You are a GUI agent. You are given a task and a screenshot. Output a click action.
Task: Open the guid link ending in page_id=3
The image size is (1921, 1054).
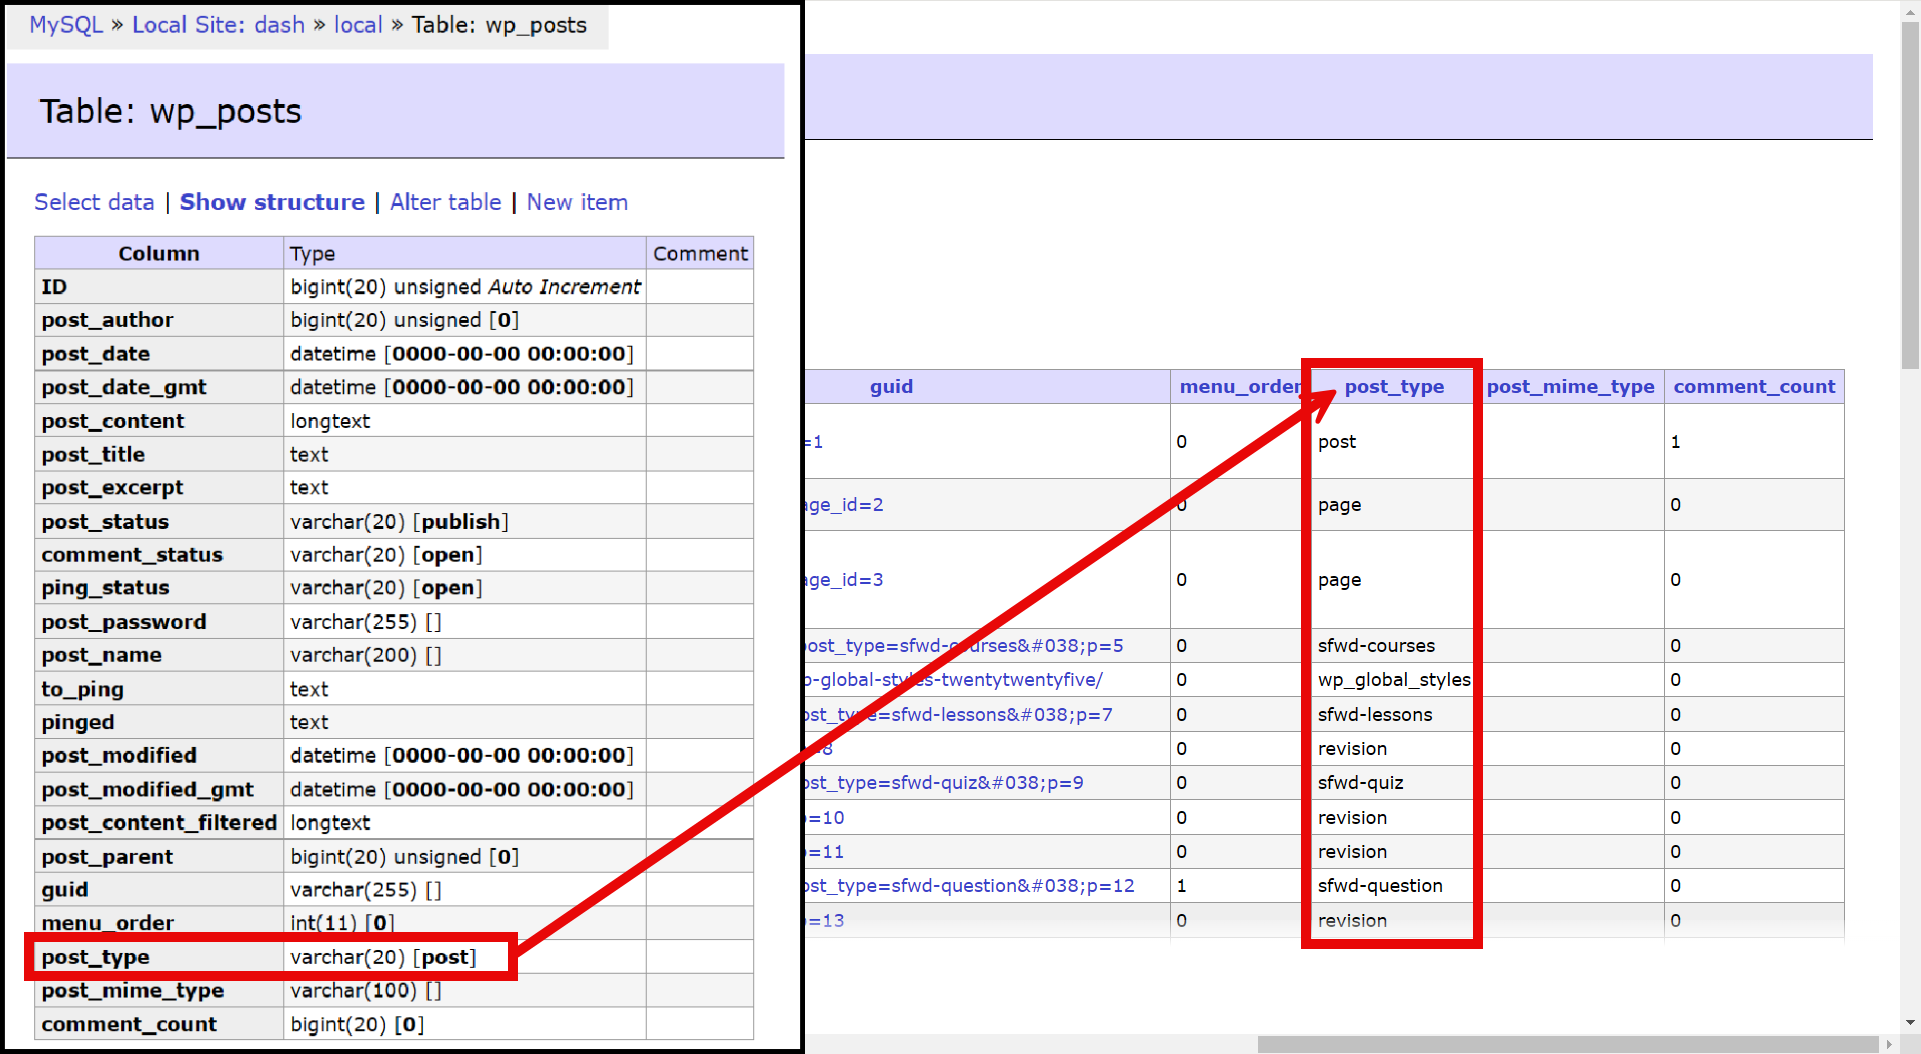tap(845, 580)
